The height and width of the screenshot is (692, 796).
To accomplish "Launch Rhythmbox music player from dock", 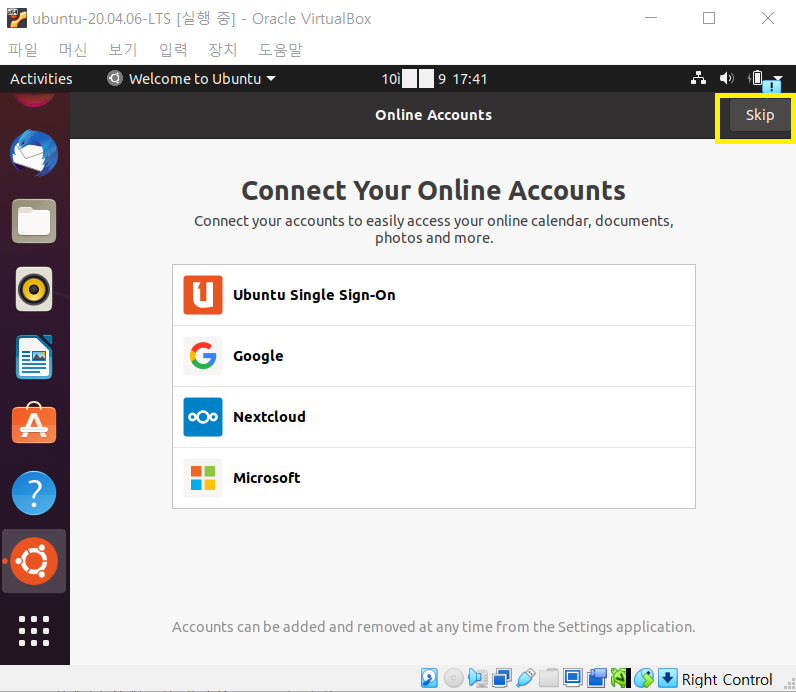I will tap(34, 289).
